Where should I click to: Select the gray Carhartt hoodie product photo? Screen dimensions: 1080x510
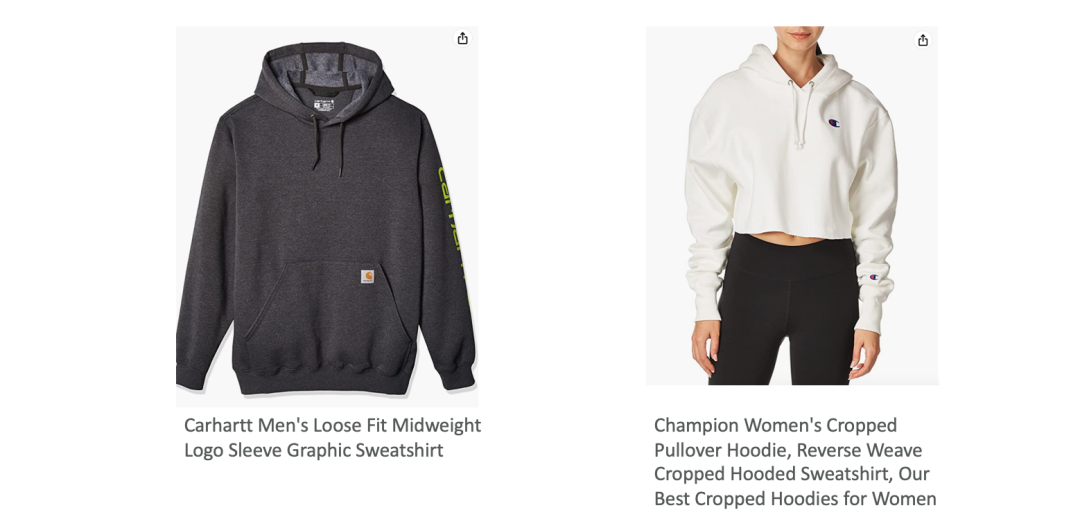[x=327, y=216]
